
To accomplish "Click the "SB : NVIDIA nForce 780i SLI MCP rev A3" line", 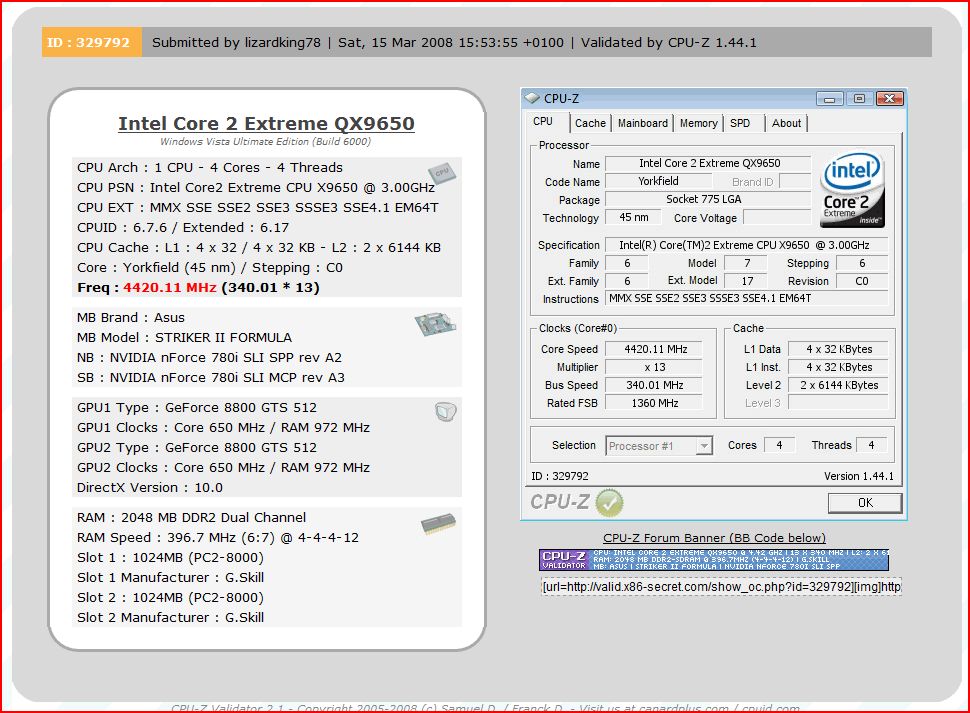I will 210,377.
